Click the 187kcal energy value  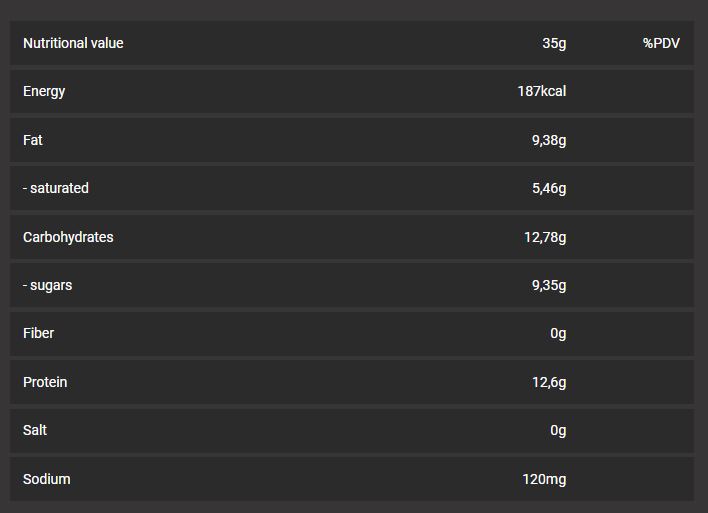[x=541, y=91]
